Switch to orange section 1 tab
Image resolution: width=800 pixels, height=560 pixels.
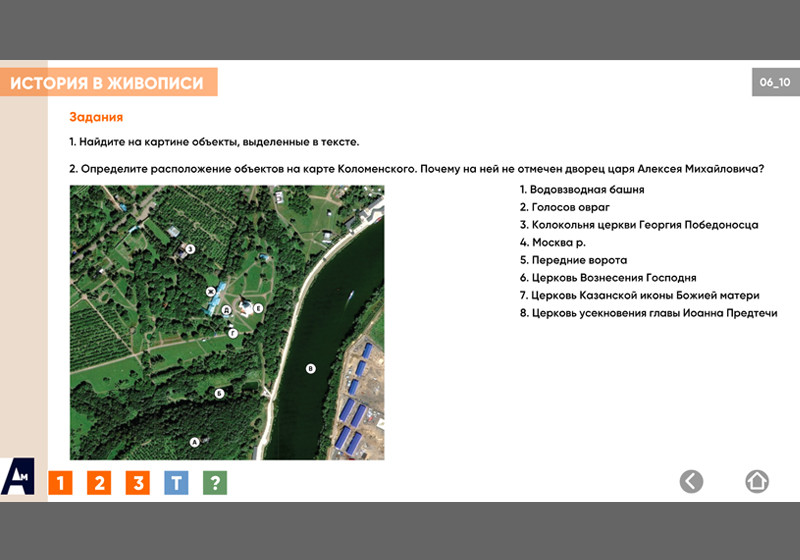tap(61, 483)
